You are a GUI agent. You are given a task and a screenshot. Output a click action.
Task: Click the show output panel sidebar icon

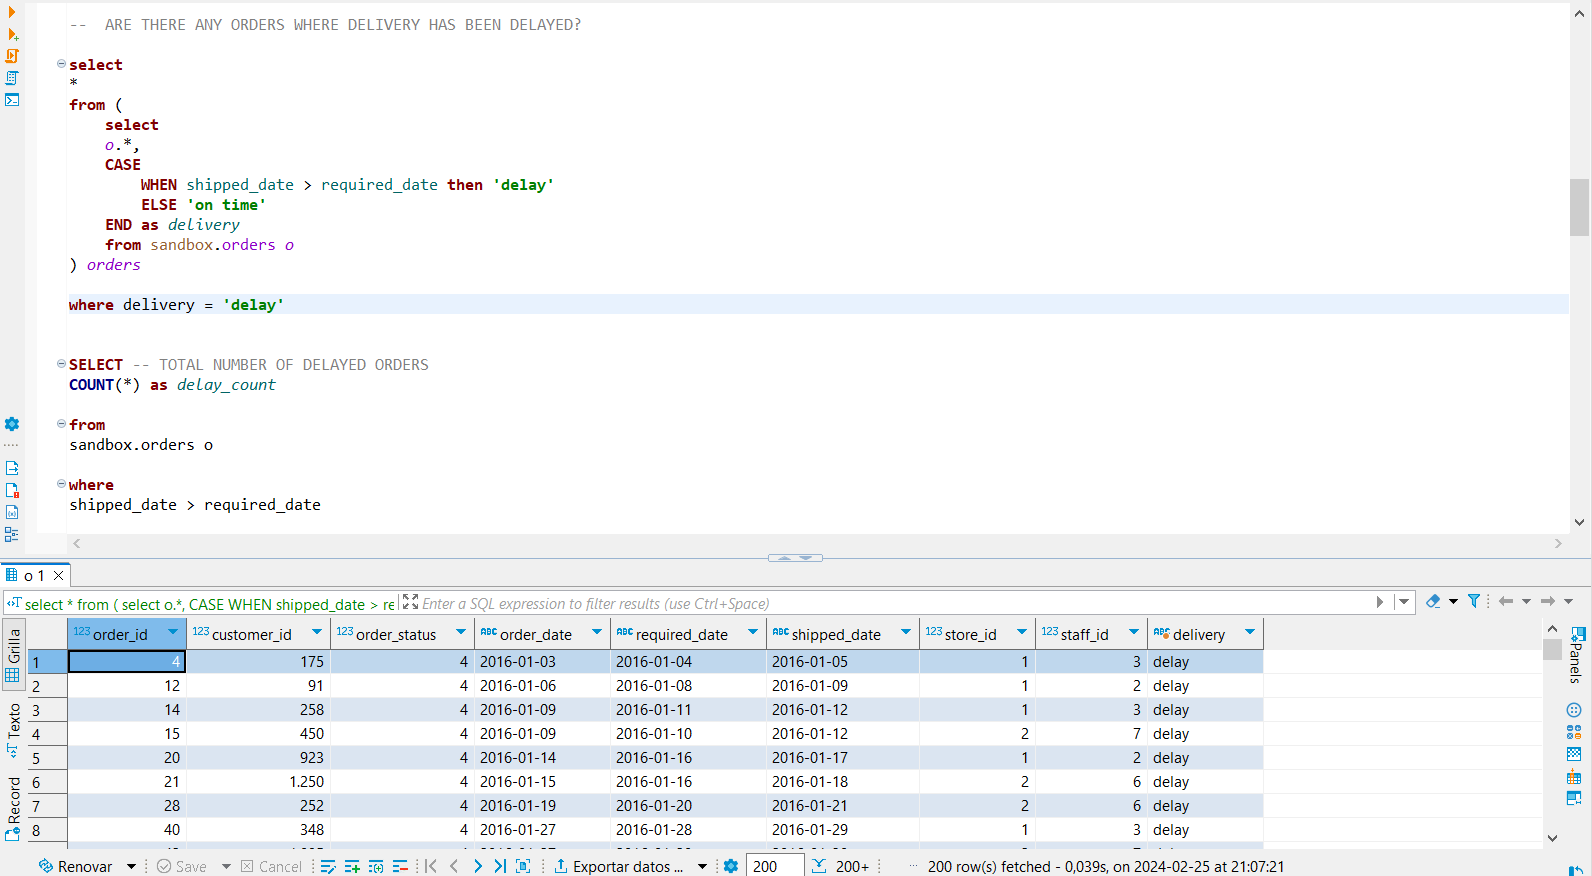click(12, 468)
